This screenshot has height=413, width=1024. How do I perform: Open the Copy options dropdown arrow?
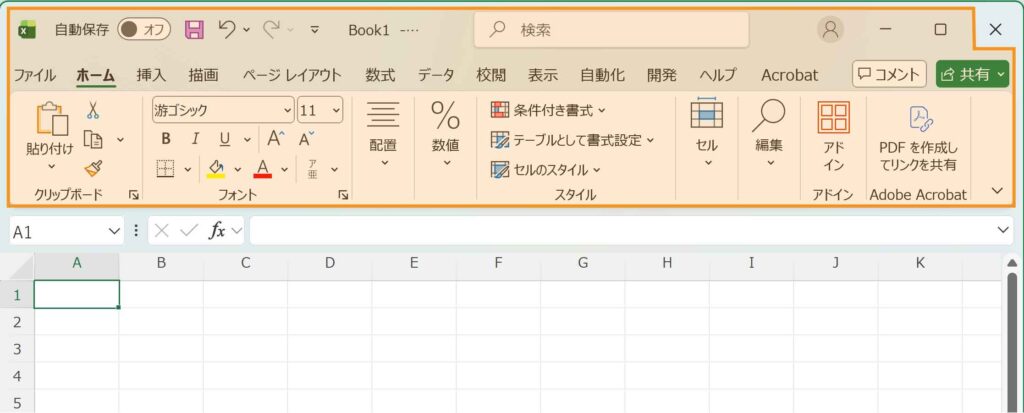pyautogui.click(x=120, y=139)
